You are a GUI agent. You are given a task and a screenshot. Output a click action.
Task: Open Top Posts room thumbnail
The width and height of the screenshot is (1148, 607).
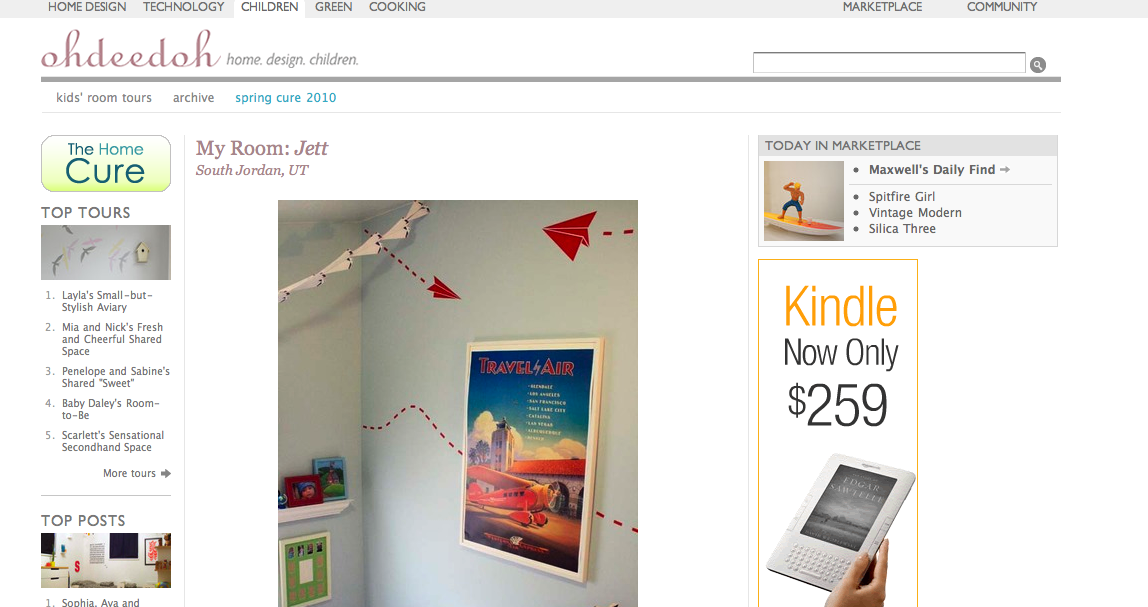click(x=106, y=560)
